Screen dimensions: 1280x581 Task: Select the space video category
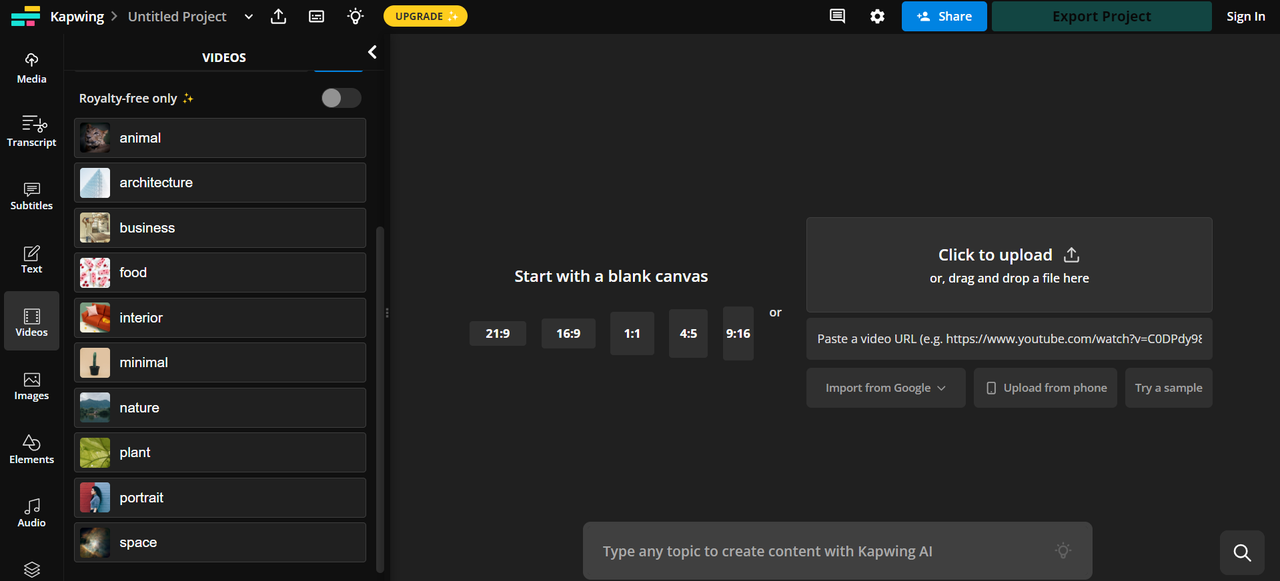point(220,543)
